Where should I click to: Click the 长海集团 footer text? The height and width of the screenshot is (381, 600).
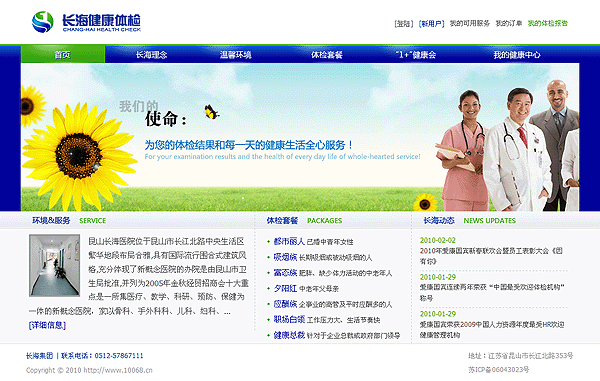[x=39, y=356]
